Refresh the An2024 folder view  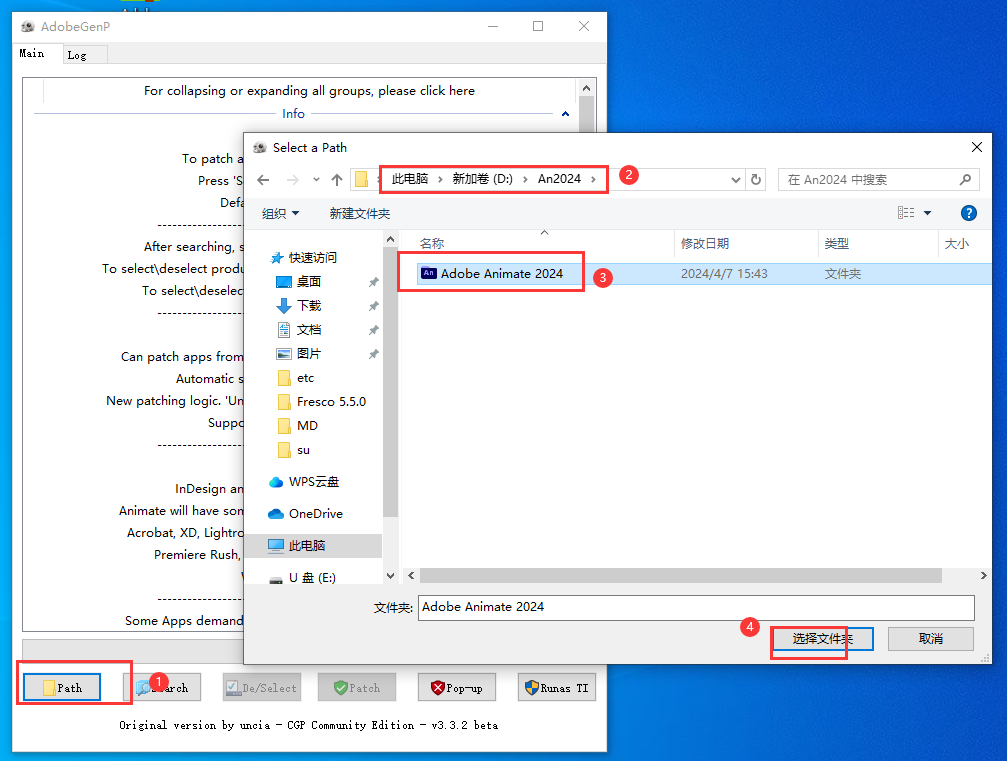point(756,180)
